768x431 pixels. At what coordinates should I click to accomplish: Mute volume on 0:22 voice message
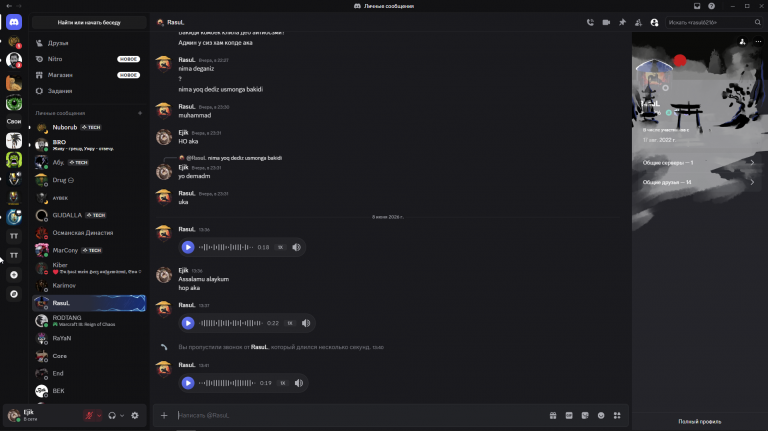tap(306, 323)
